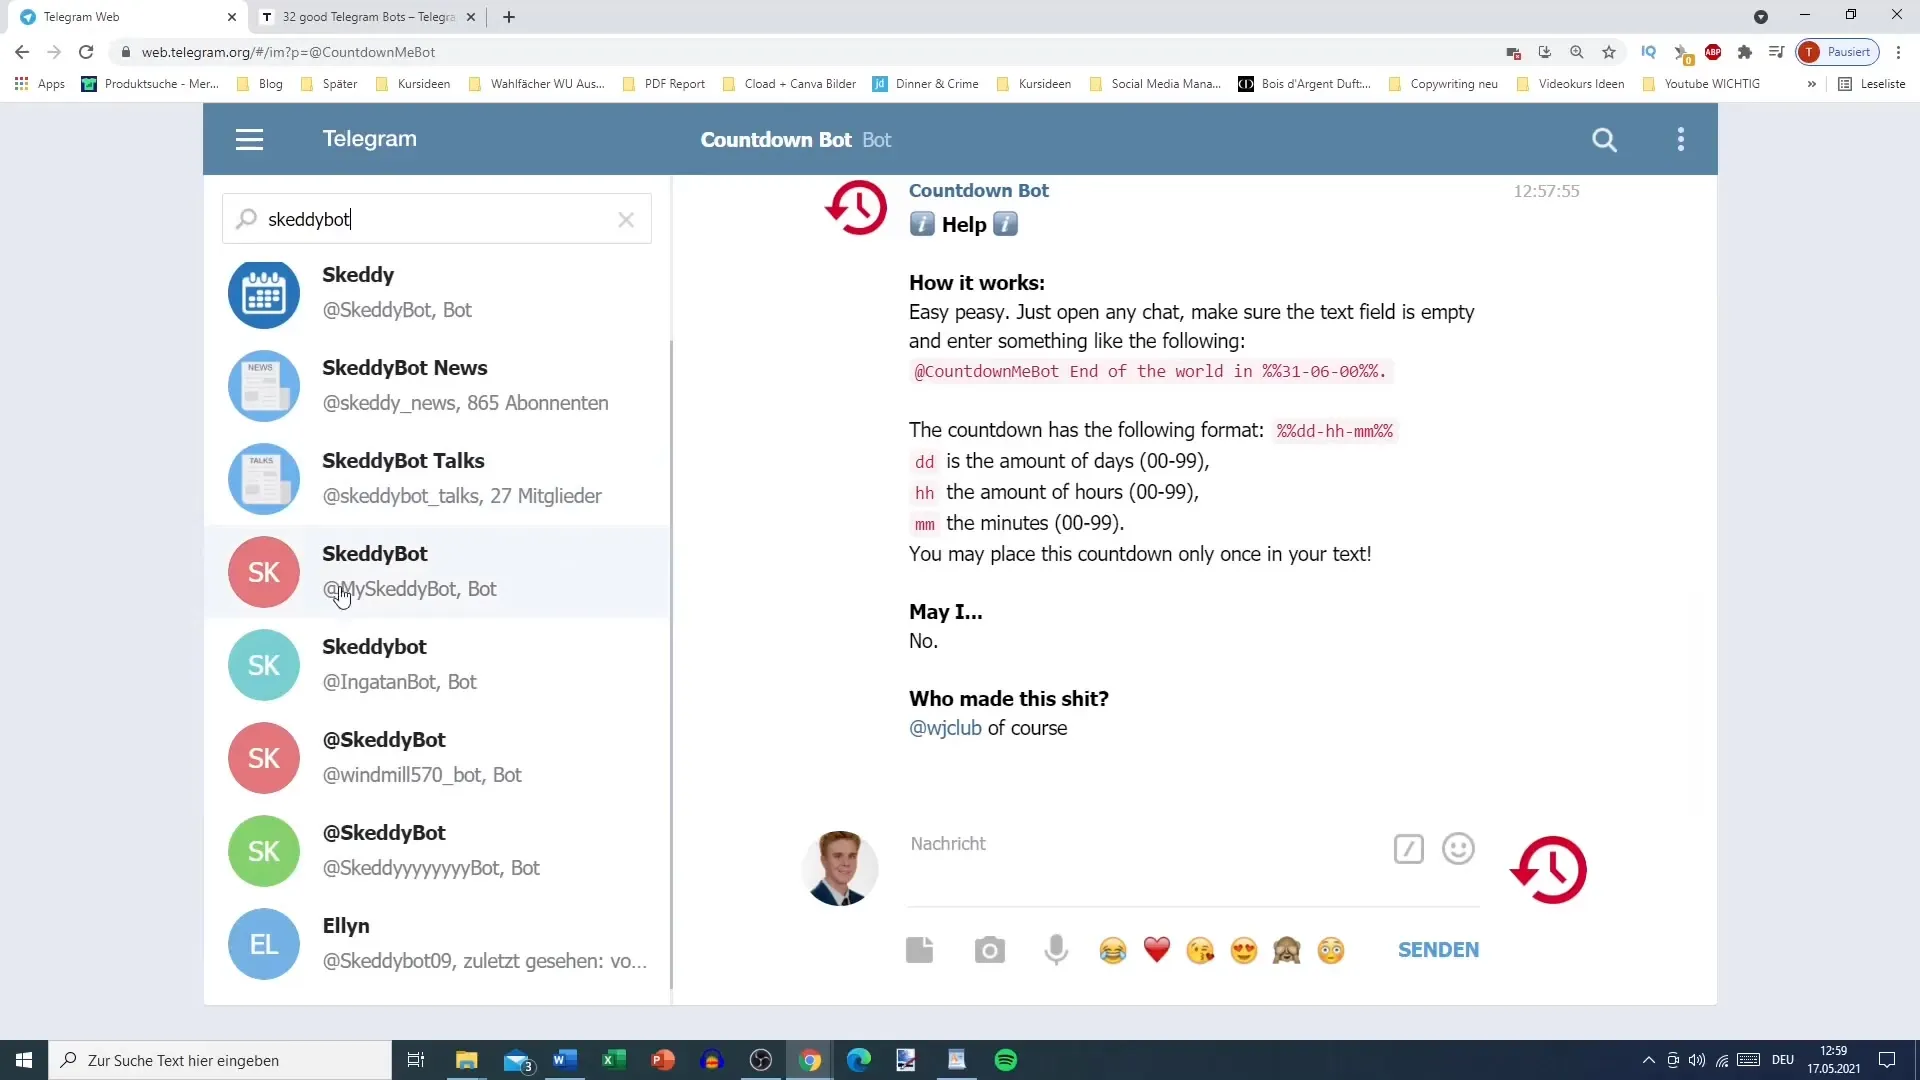Open the Youtube WICHTIG bookmark folder
The height and width of the screenshot is (1080, 1920).
pos(1701,84)
